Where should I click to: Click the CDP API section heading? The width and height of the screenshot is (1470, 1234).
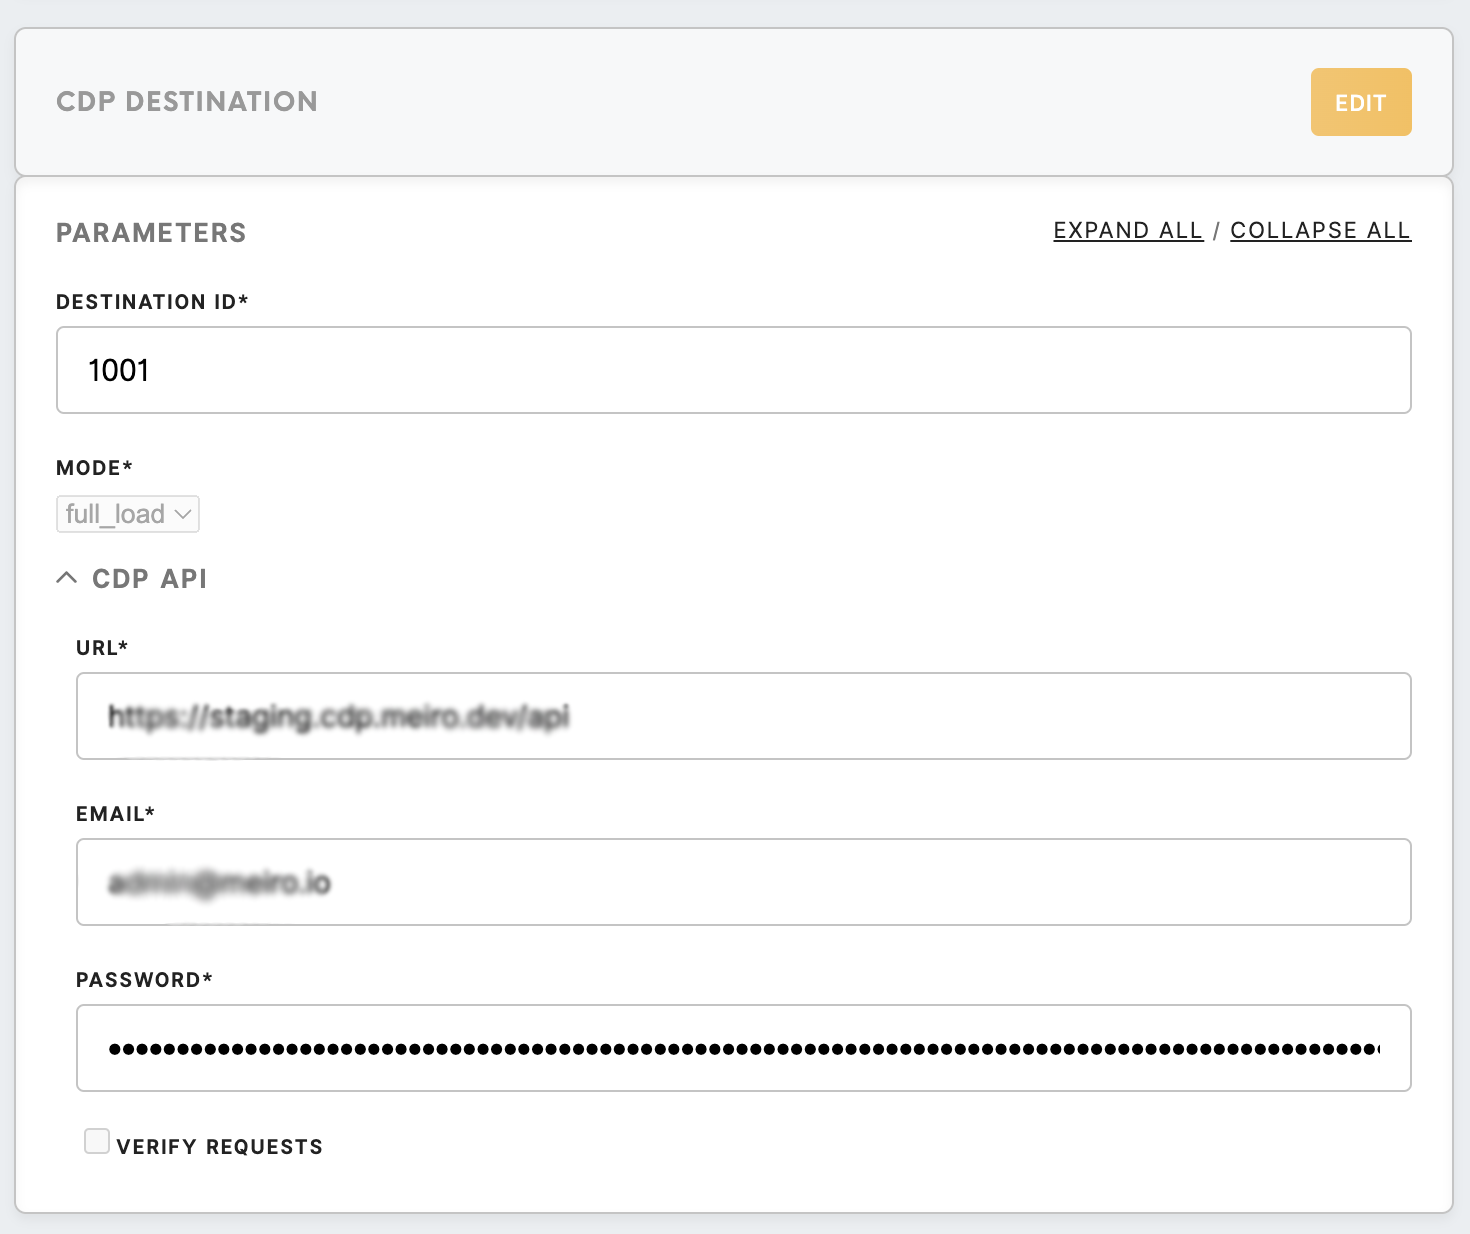coord(149,579)
